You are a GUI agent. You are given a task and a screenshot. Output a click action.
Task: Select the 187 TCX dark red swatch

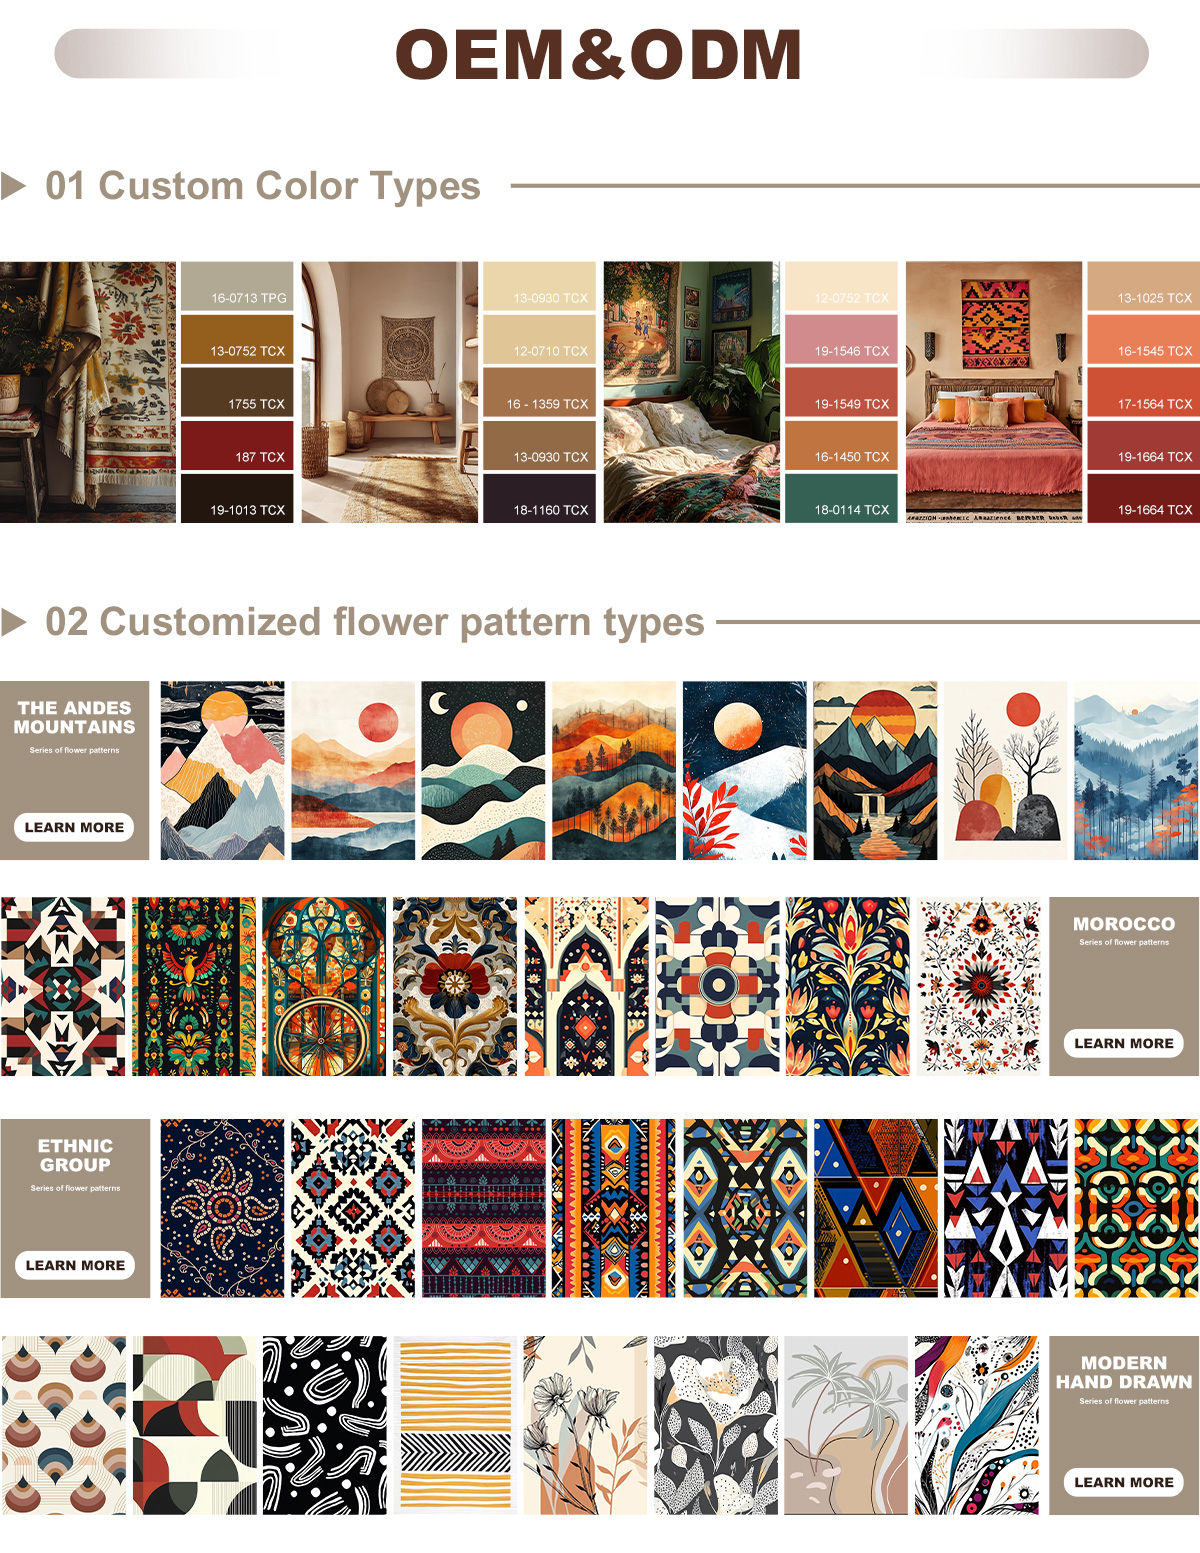[x=237, y=446]
